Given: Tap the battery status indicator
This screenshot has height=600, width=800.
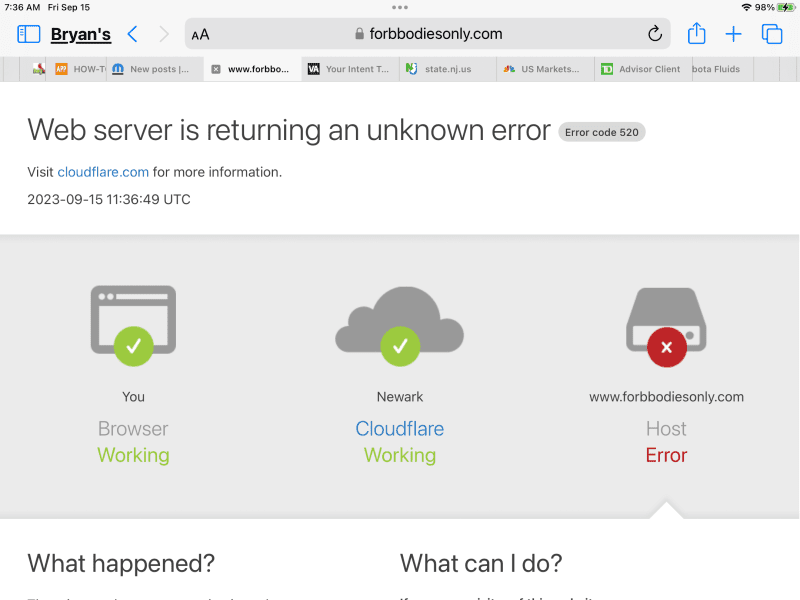Looking at the screenshot, I should 786,7.
